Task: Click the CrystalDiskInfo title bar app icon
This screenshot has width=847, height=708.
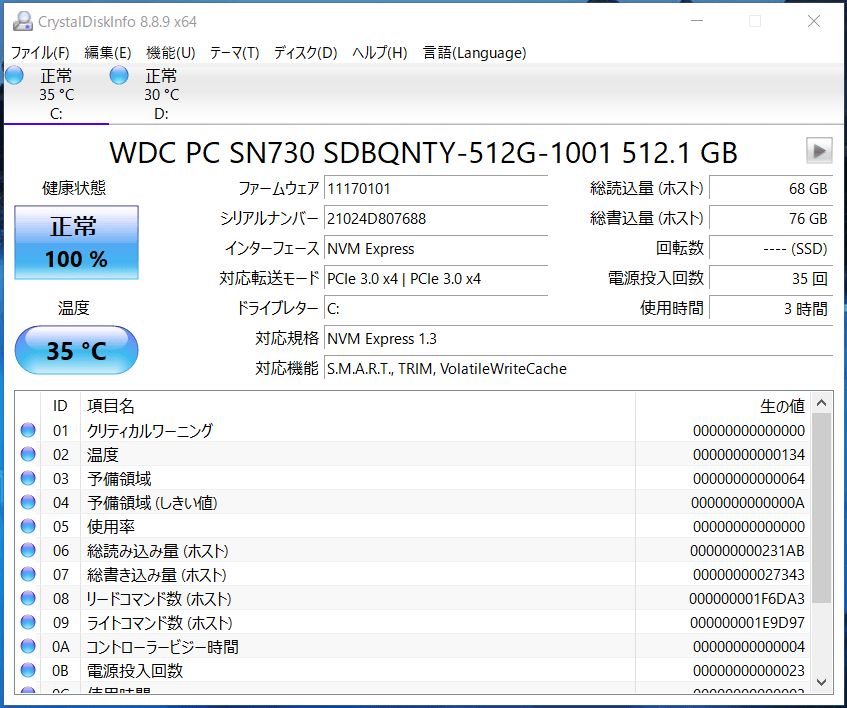Action: 23,22
